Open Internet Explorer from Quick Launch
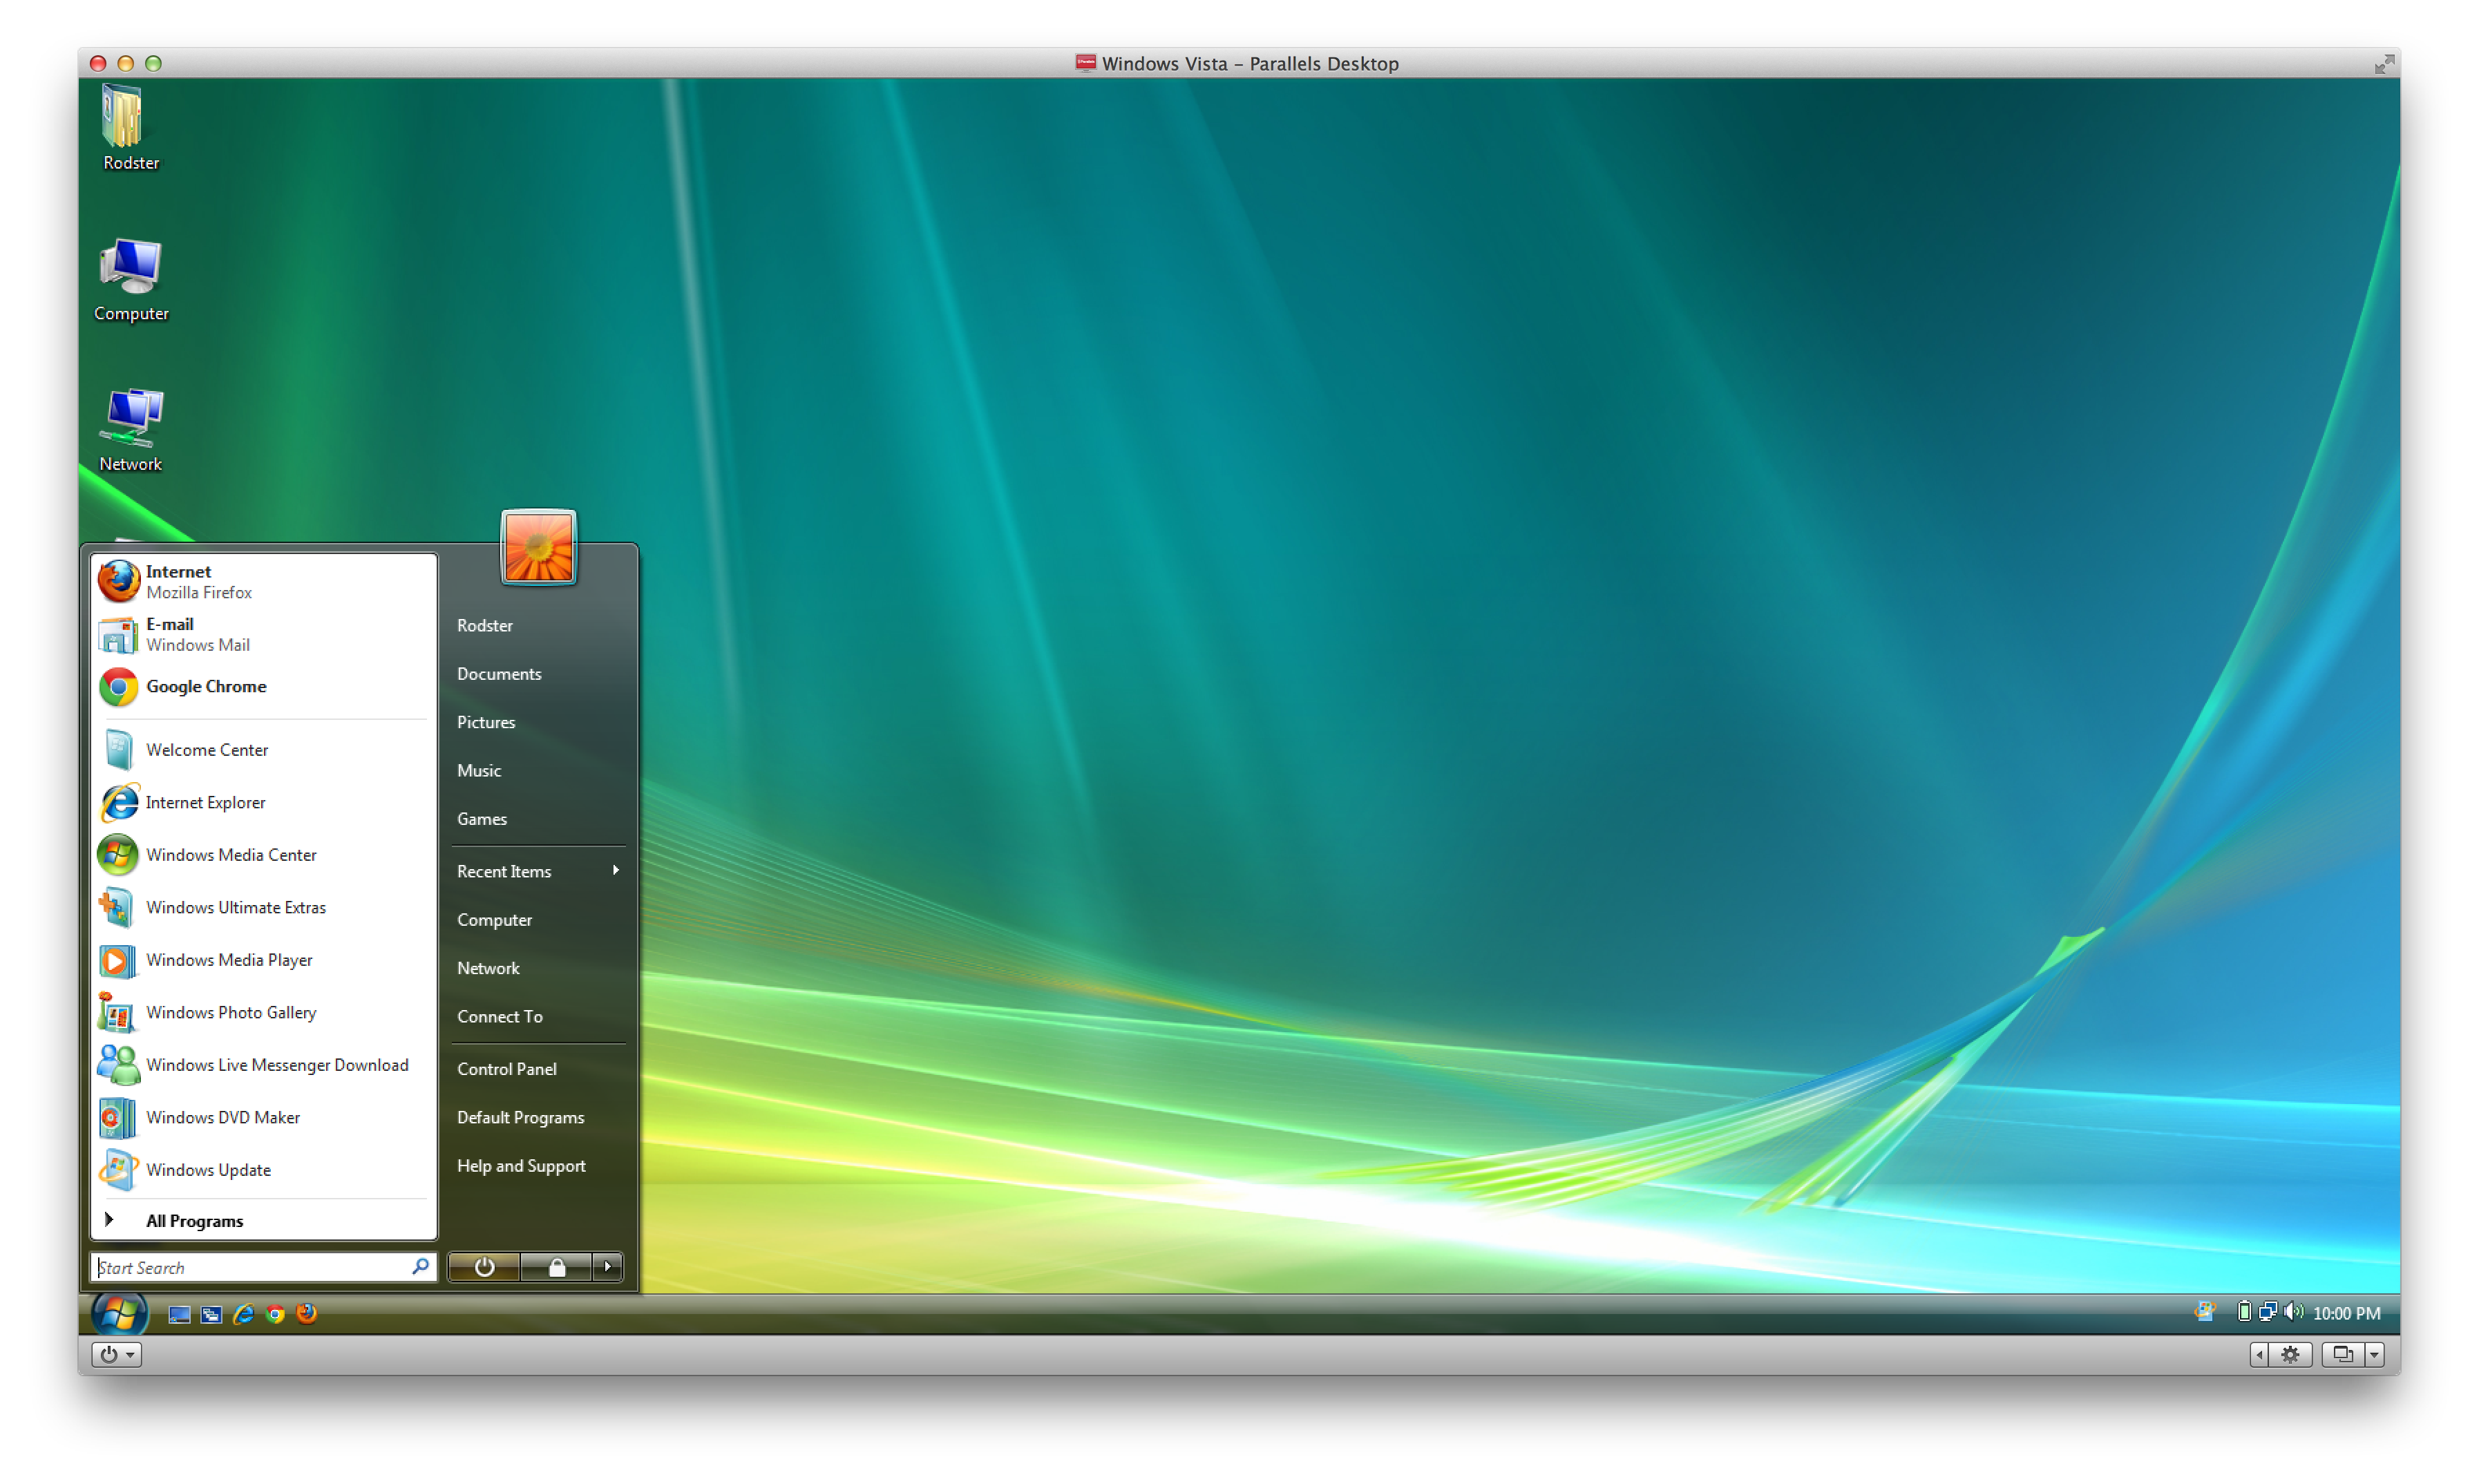This screenshot has width=2479, height=1484. coord(243,1315)
